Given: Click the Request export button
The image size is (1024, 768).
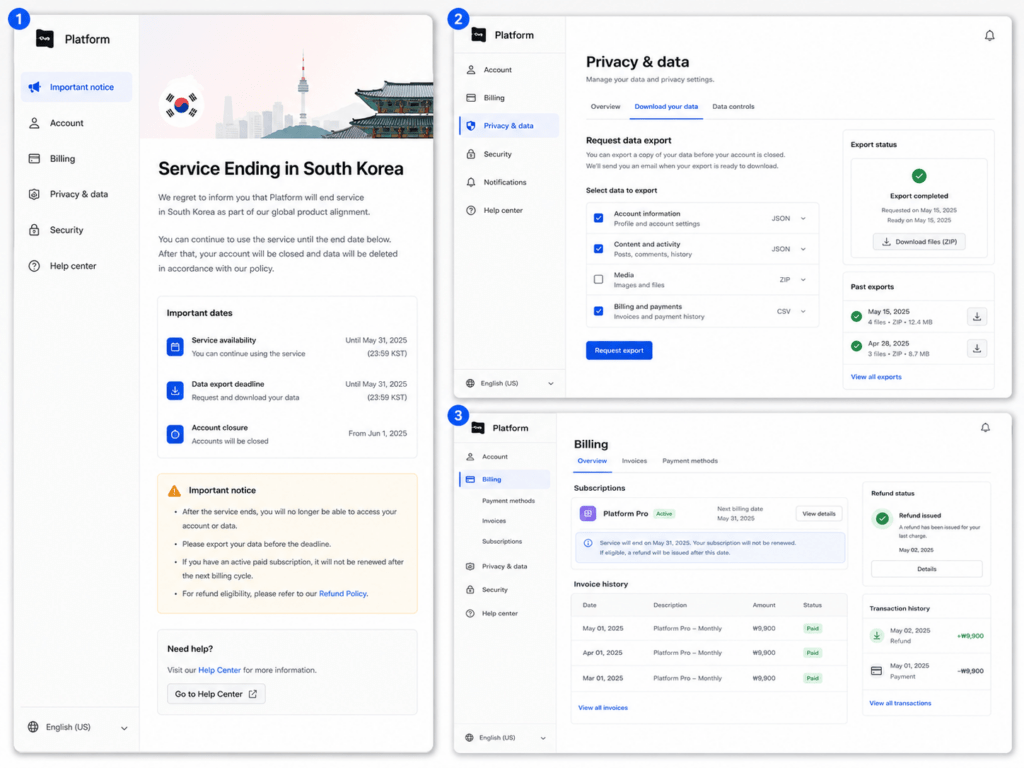Looking at the screenshot, I should [618, 351].
